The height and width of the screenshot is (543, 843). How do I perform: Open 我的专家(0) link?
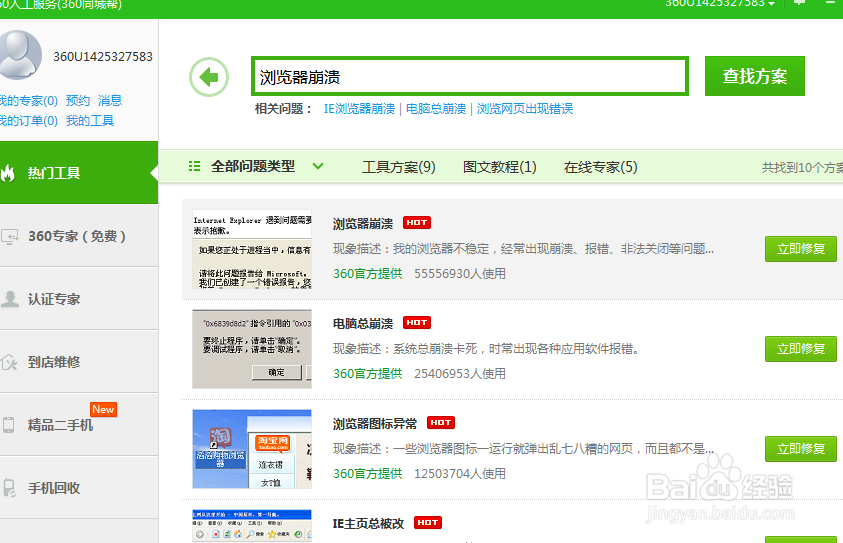[28, 101]
